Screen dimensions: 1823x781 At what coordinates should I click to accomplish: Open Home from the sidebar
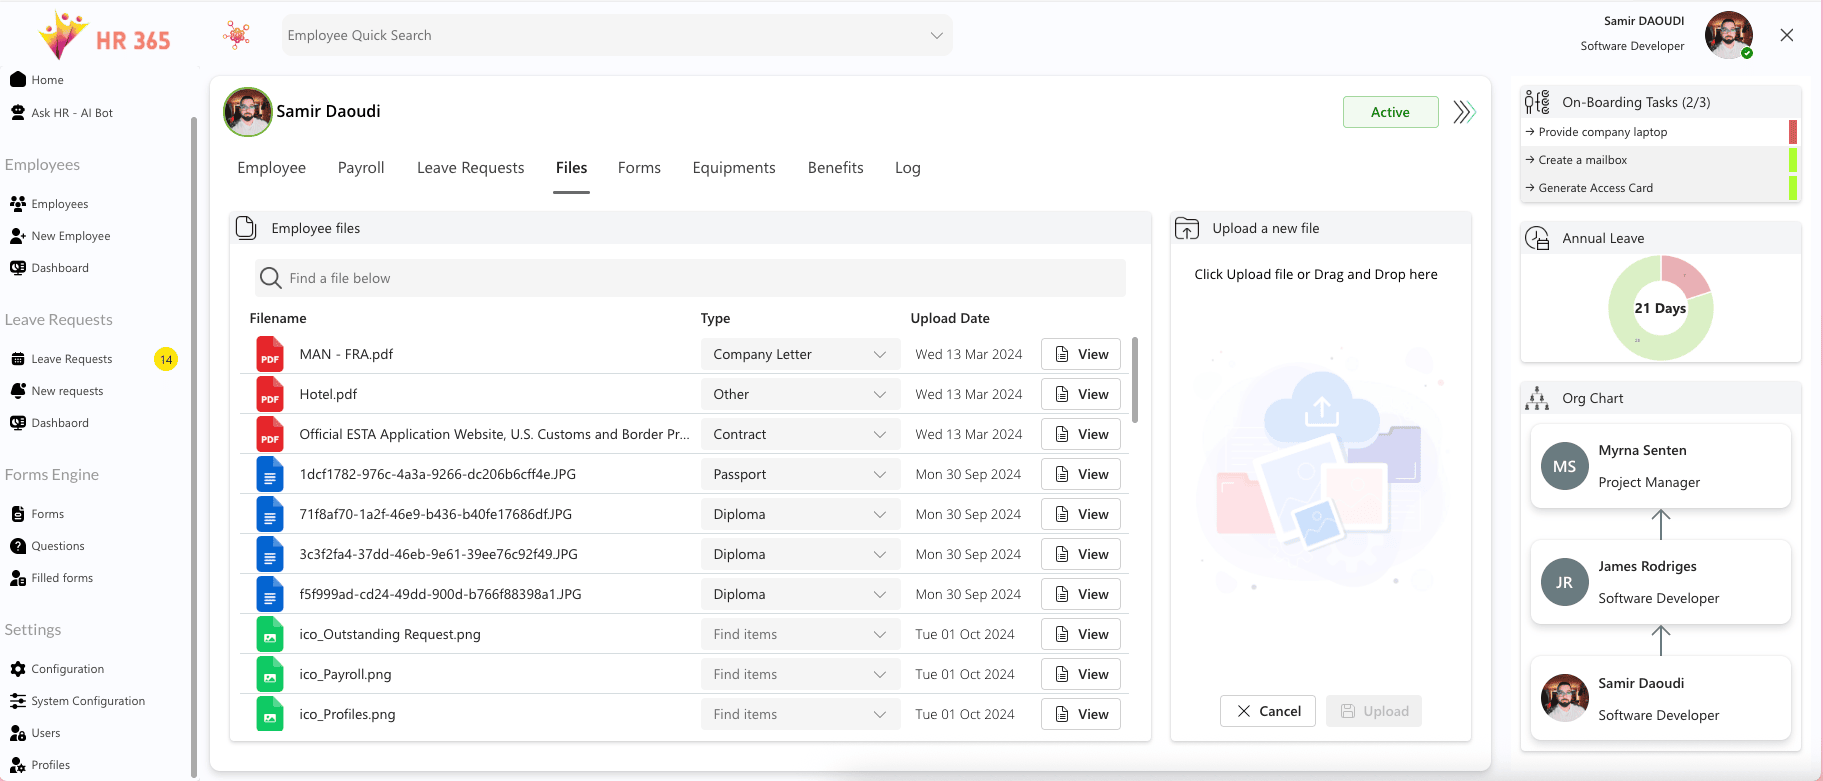coord(37,80)
